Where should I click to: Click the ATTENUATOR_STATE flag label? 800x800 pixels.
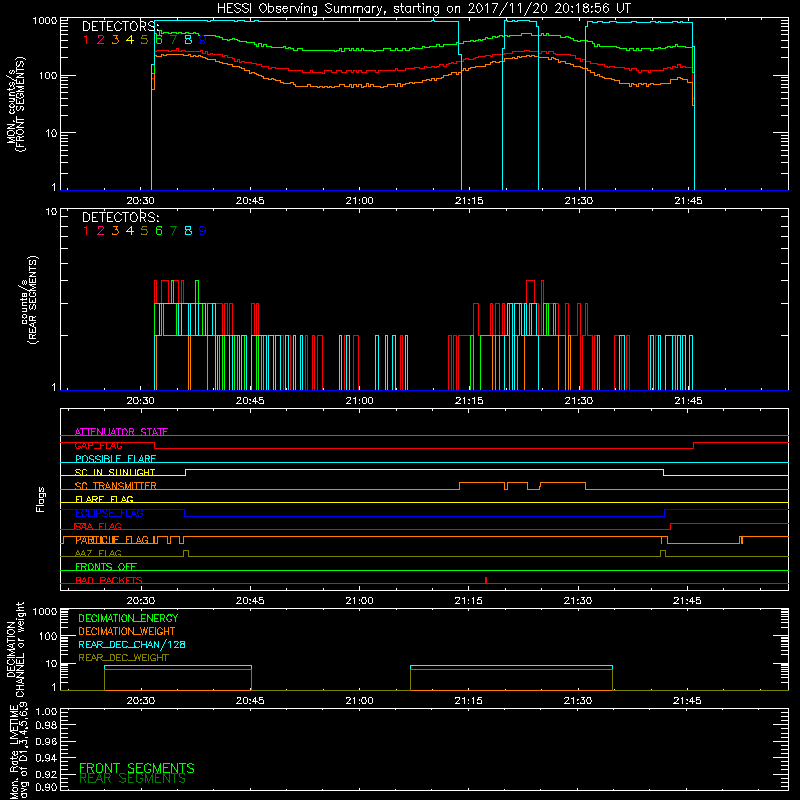[121, 432]
